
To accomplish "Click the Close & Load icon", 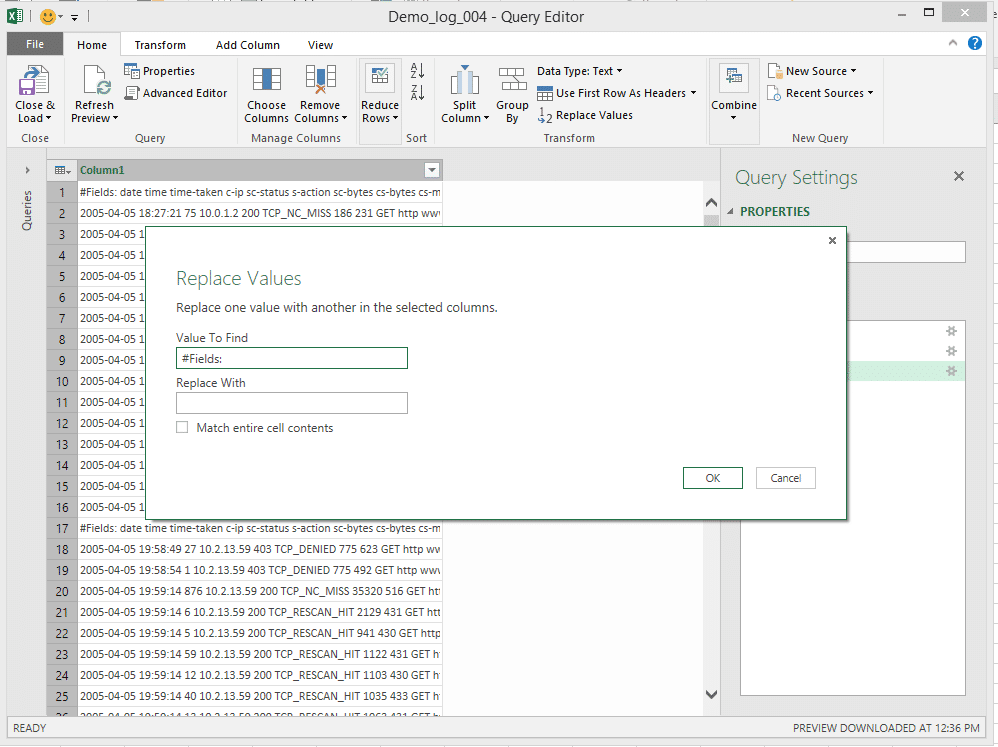I will (x=34, y=80).
